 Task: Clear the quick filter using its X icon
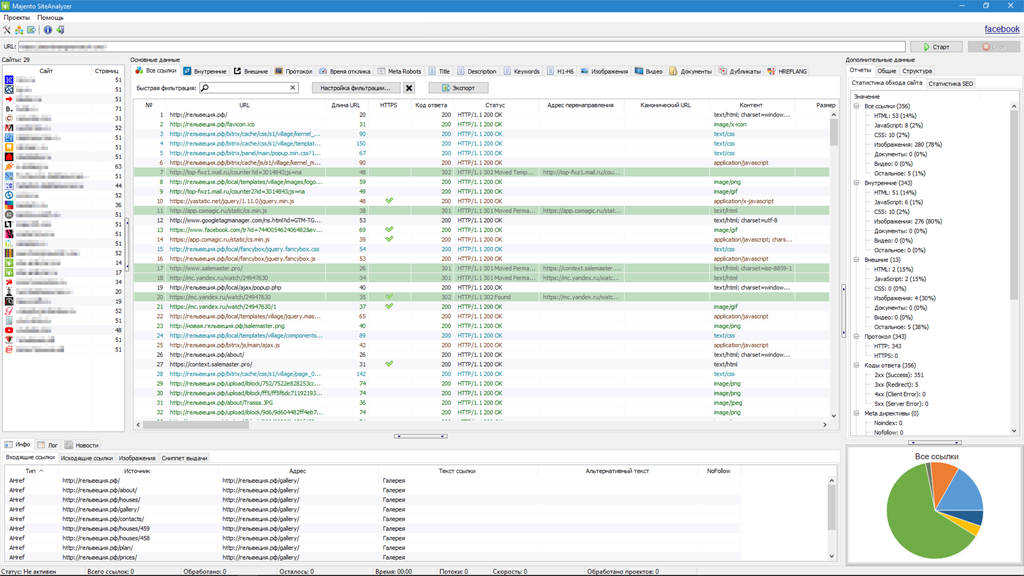click(292, 88)
